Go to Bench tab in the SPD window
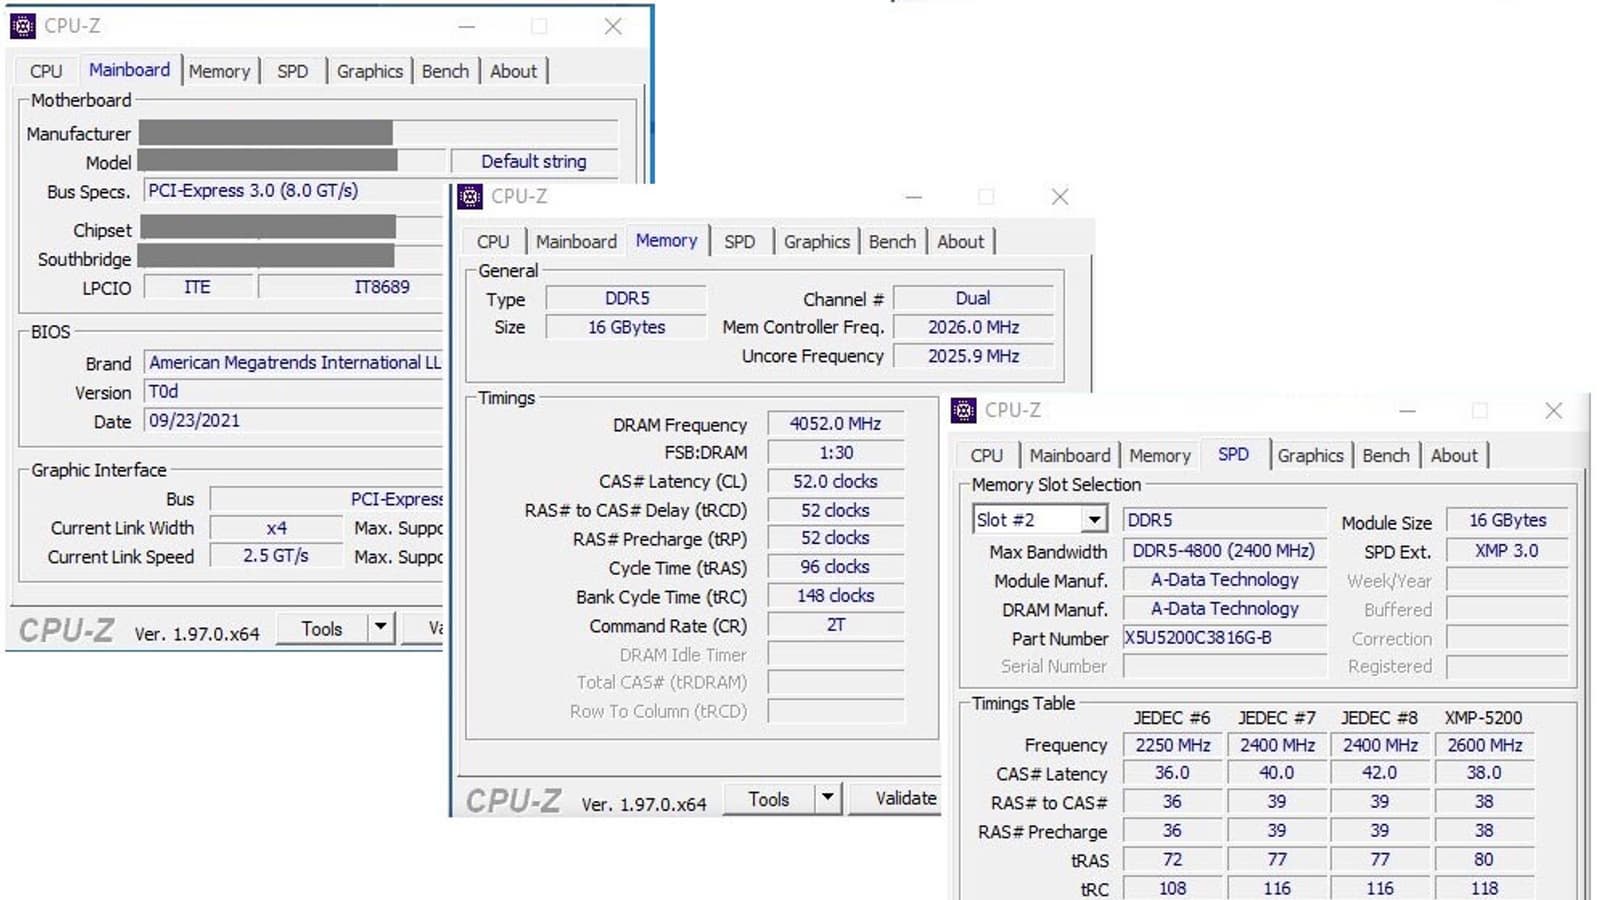1600x900 pixels. pos(1386,455)
